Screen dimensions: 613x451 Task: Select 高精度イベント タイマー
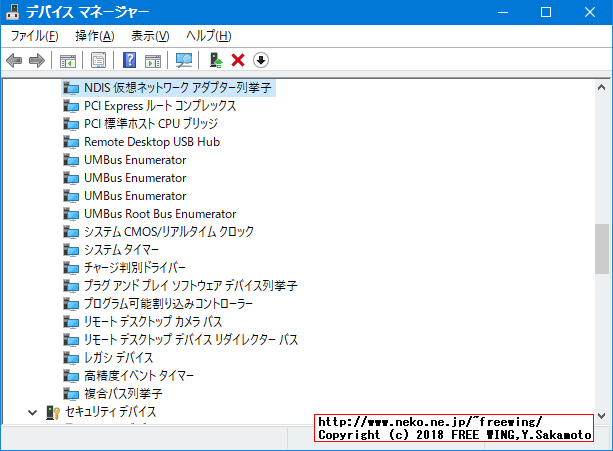coord(139,376)
